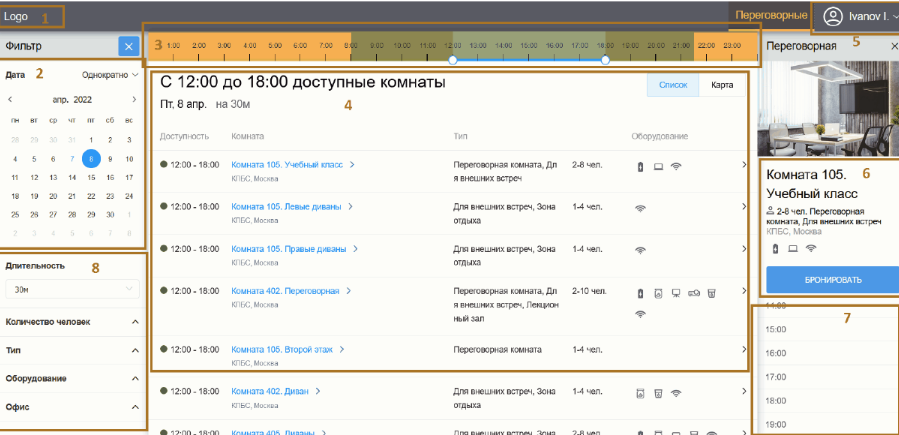The image size is (899, 435).
Task: Click the Доступность column header
Action: point(185,136)
